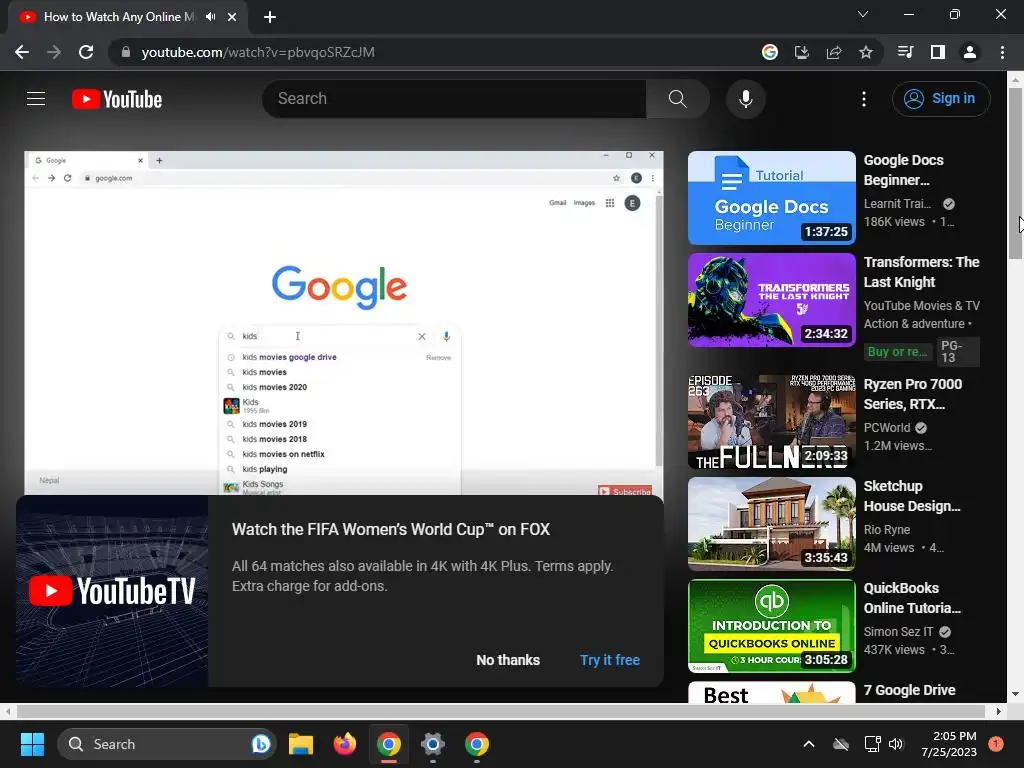The height and width of the screenshot is (768, 1024).
Task: Open the Full Nerd episode 263 thumbnail
Action: (x=771, y=422)
